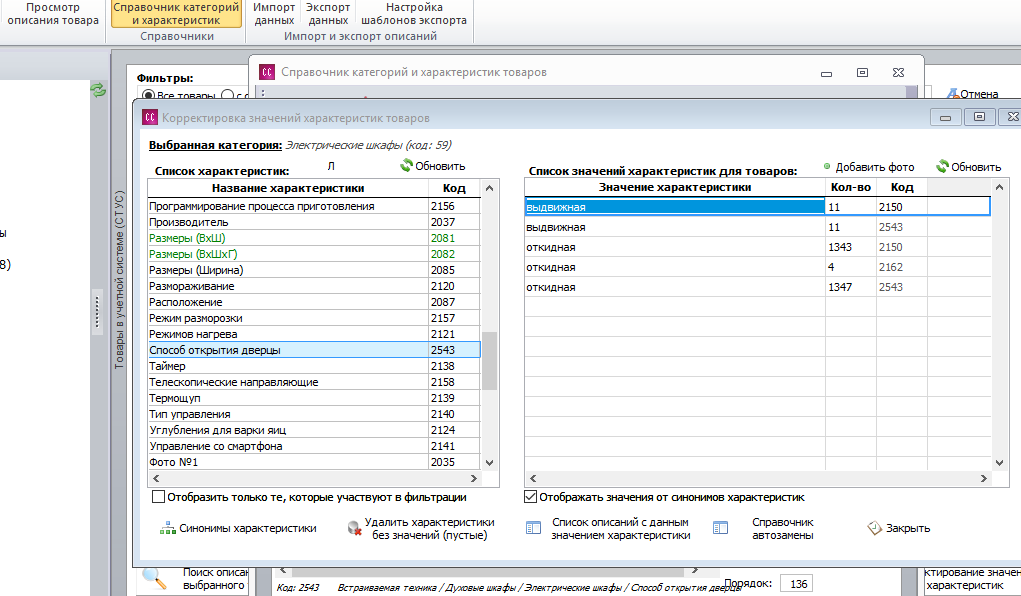1021x596 pixels.
Task: Click left arrow of characteristics horizontal scrollbar
Action: click(156, 478)
